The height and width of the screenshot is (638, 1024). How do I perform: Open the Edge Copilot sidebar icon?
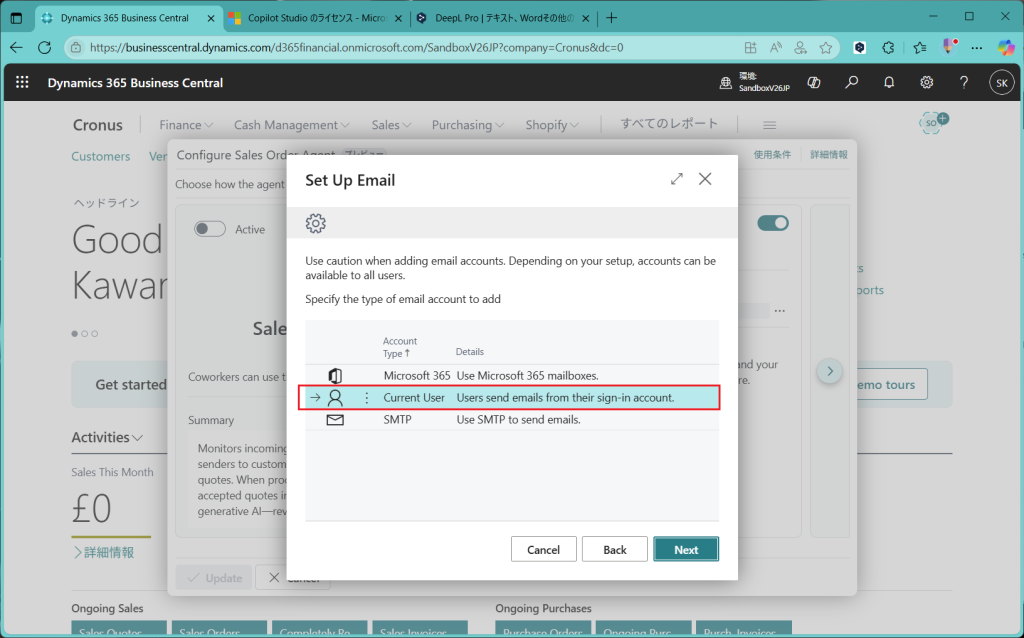pos(1006,48)
